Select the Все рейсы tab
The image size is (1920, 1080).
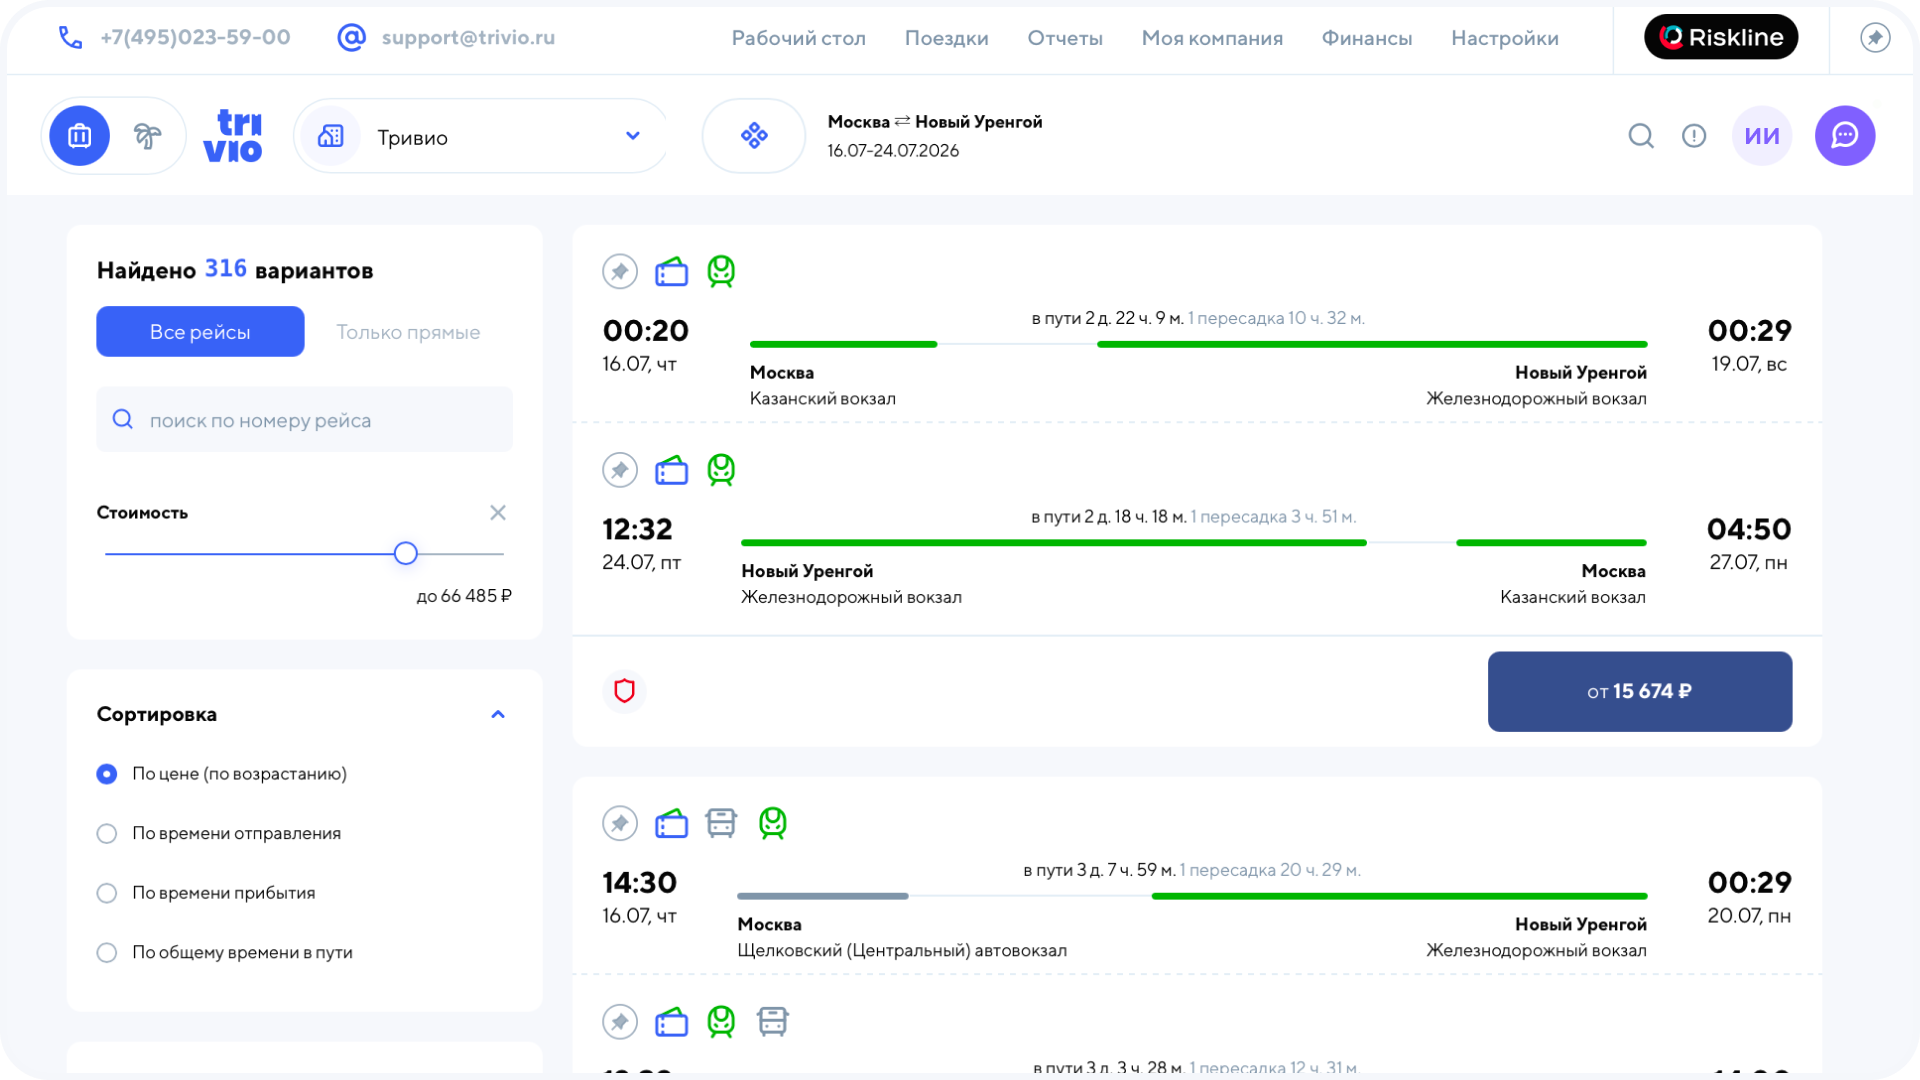point(200,332)
